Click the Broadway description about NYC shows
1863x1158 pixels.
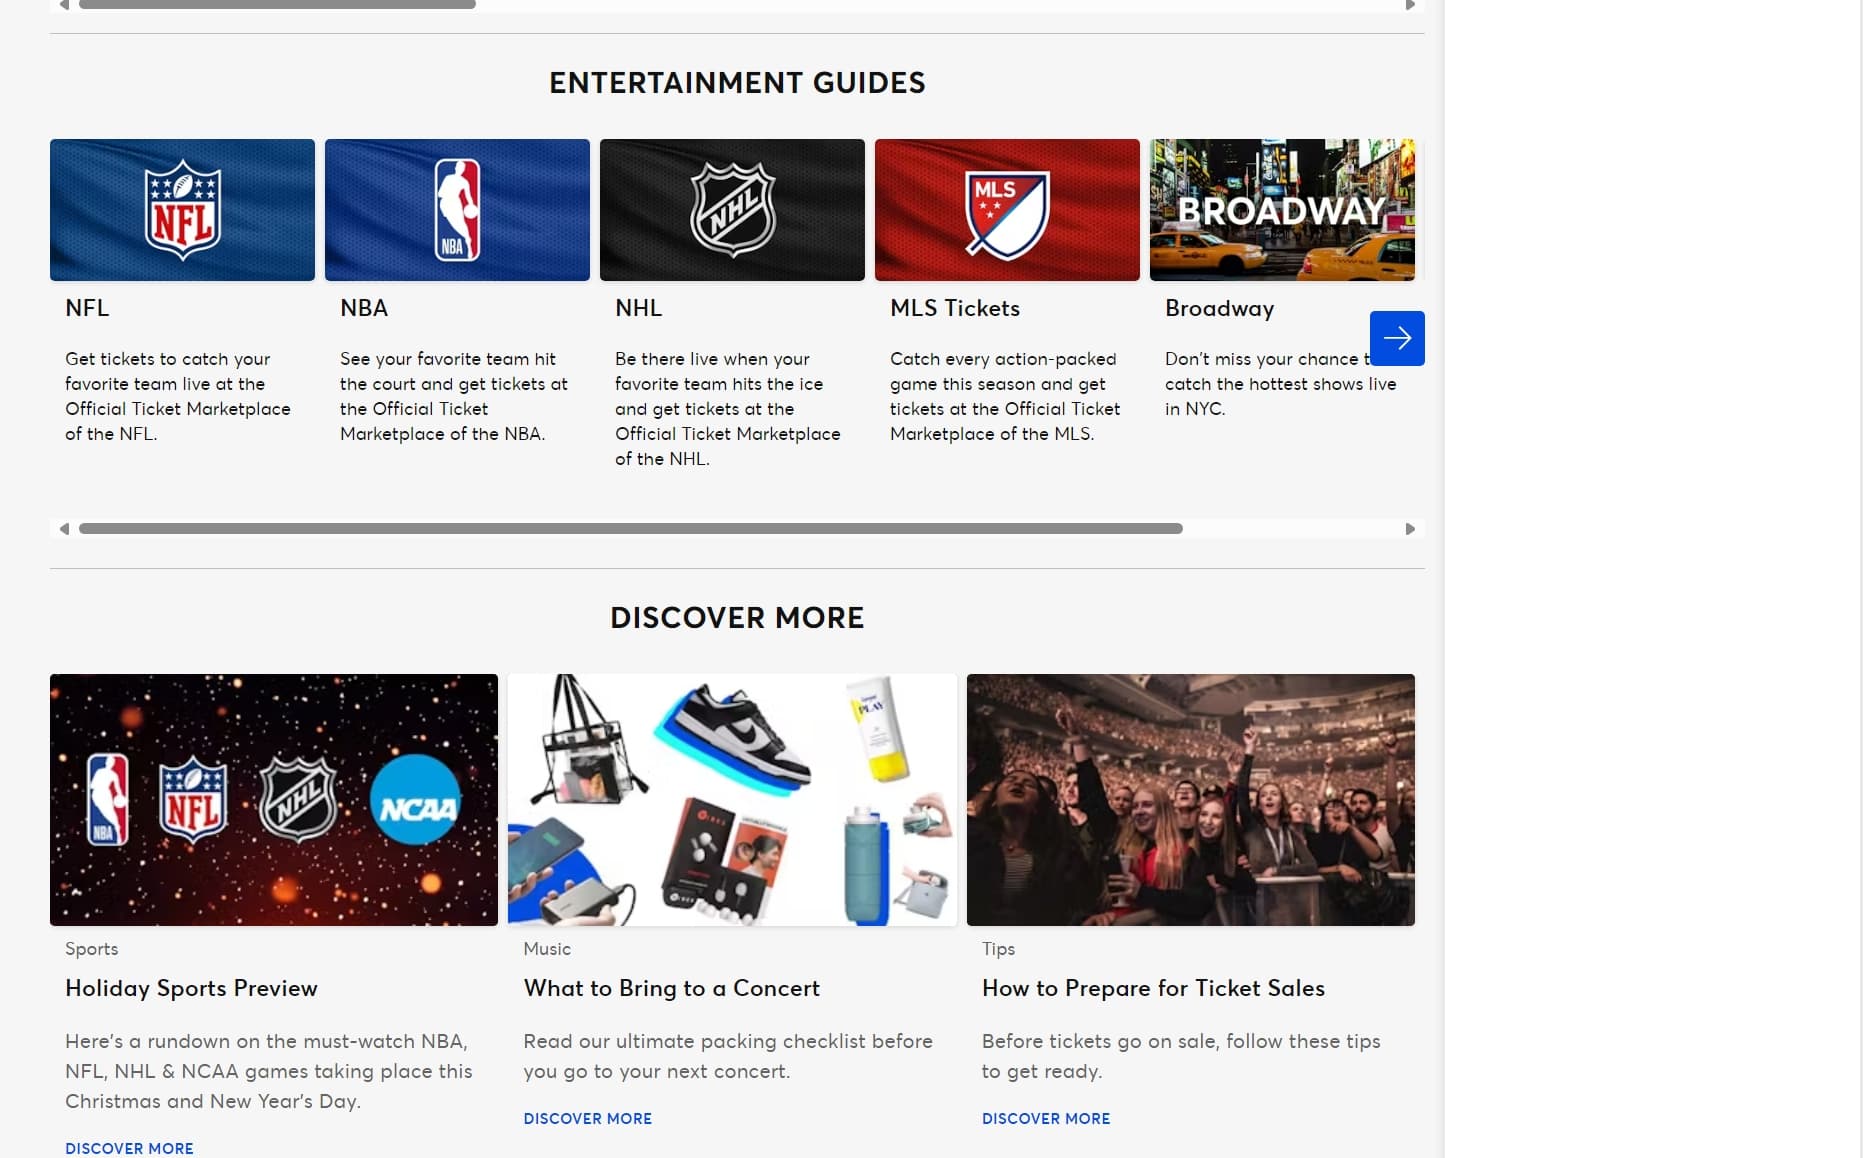point(1280,384)
